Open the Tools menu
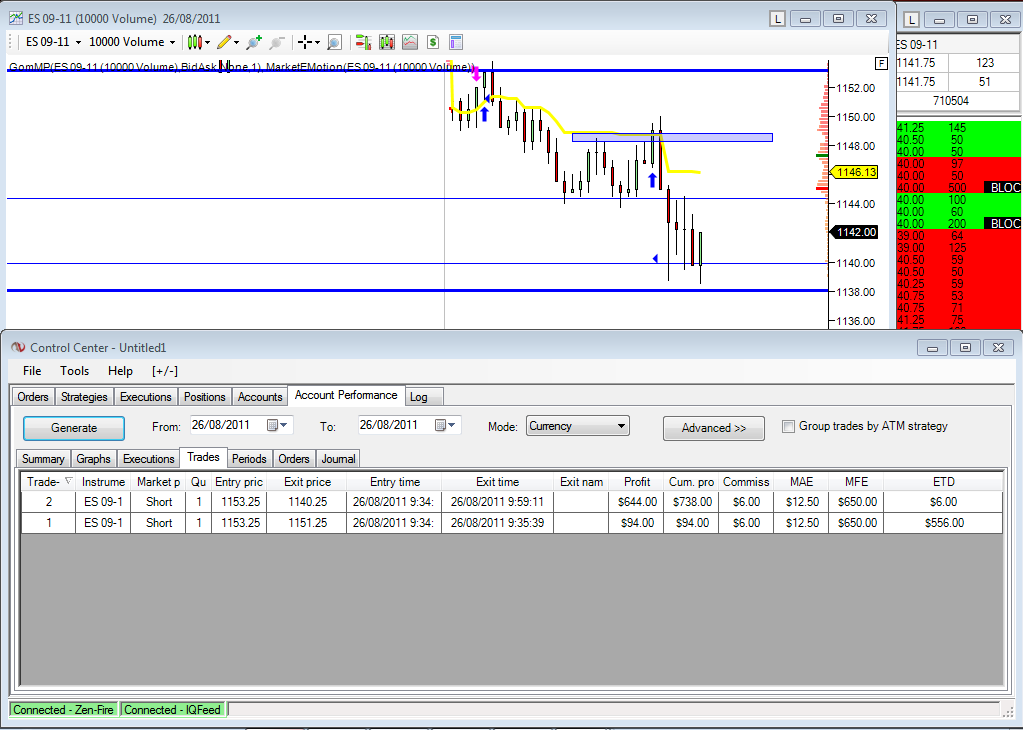Image resolution: width=1023 pixels, height=730 pixels. 74,371
